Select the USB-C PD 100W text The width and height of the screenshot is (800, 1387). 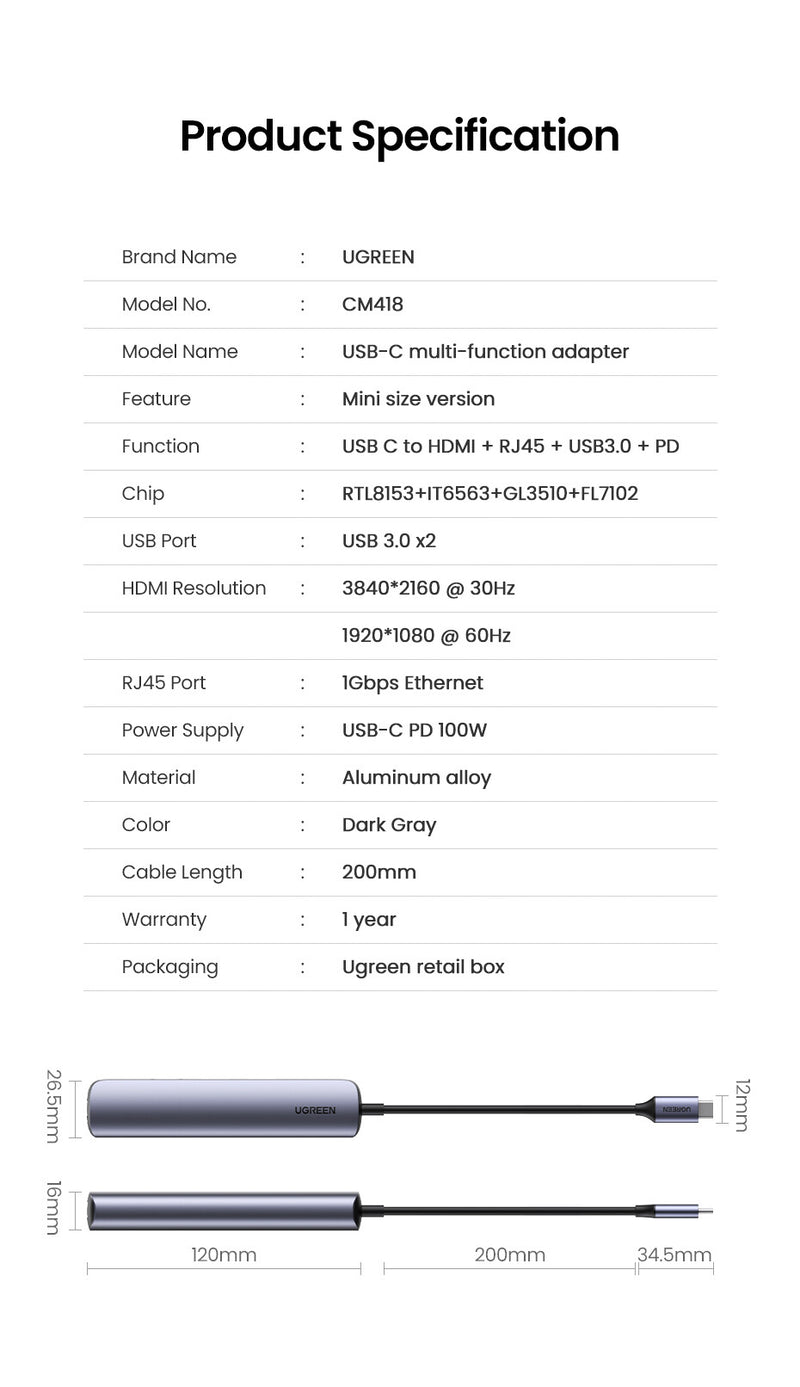click(414, 730)
